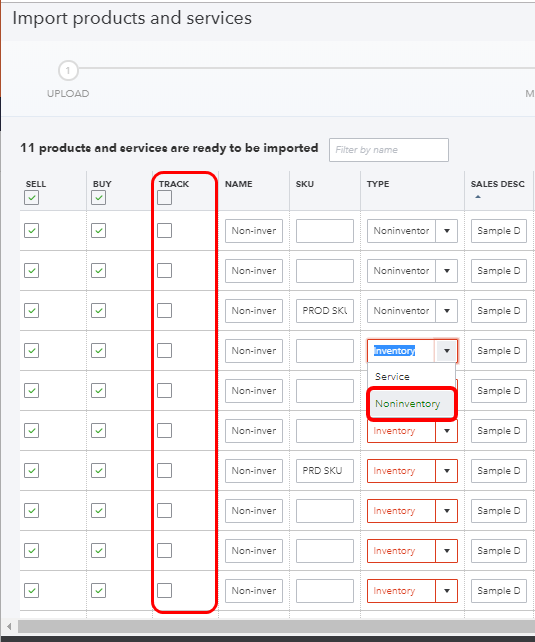
Task: Click the Filter by name field
Action: coord(389,150)
